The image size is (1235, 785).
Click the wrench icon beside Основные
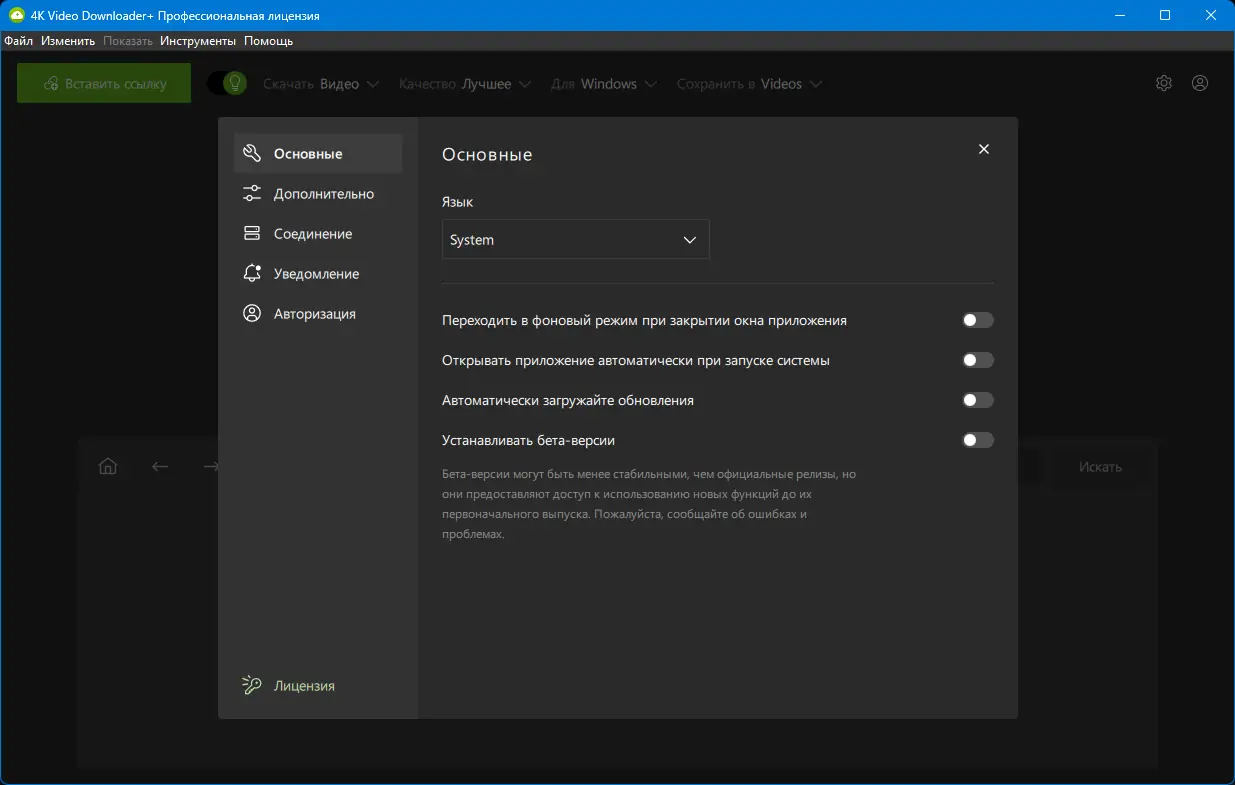(x=252, y=154)
